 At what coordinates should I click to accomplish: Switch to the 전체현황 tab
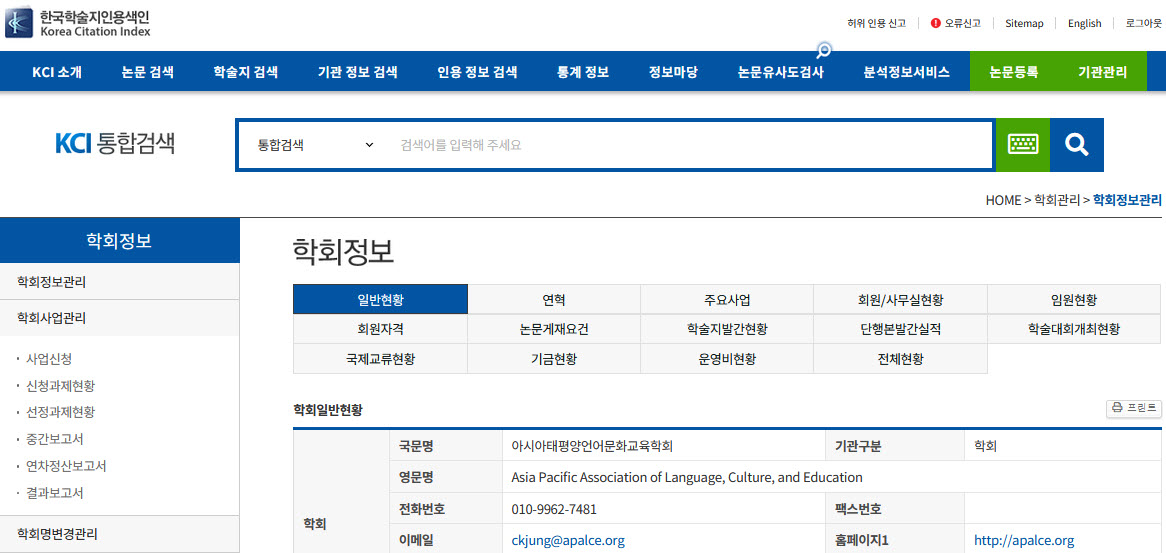[900, 359]
